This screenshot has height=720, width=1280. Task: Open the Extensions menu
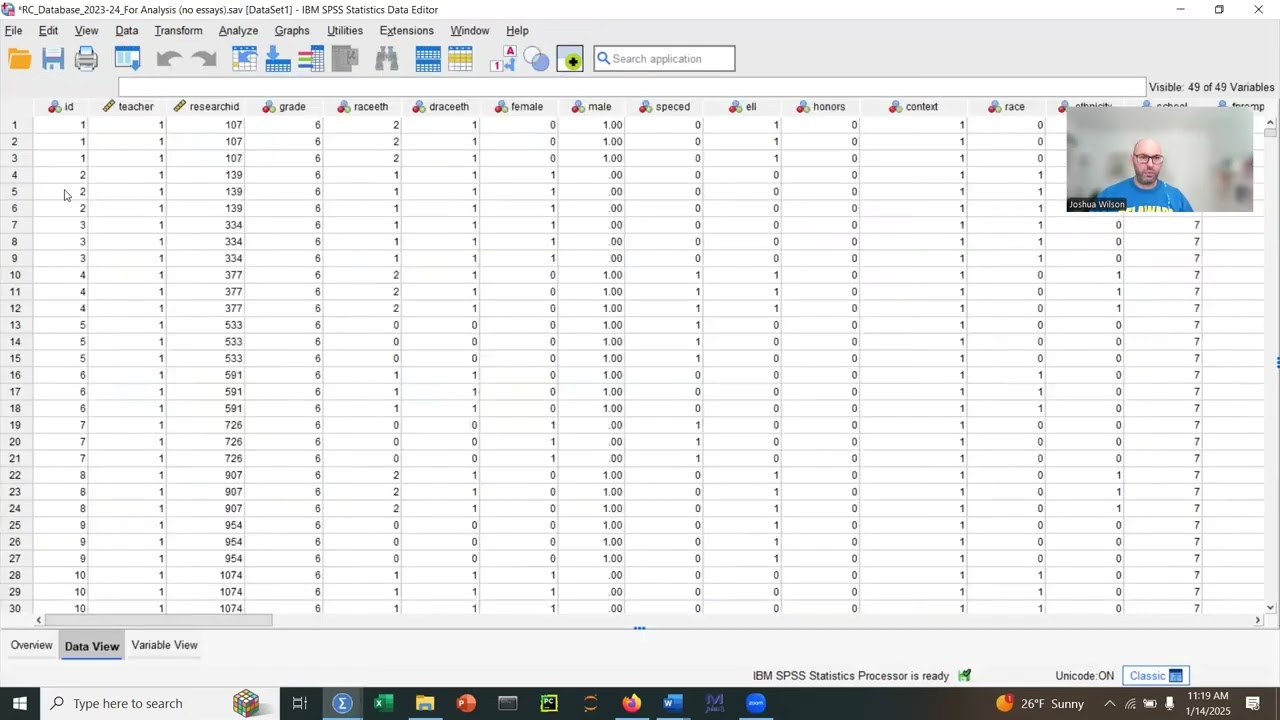406,30
